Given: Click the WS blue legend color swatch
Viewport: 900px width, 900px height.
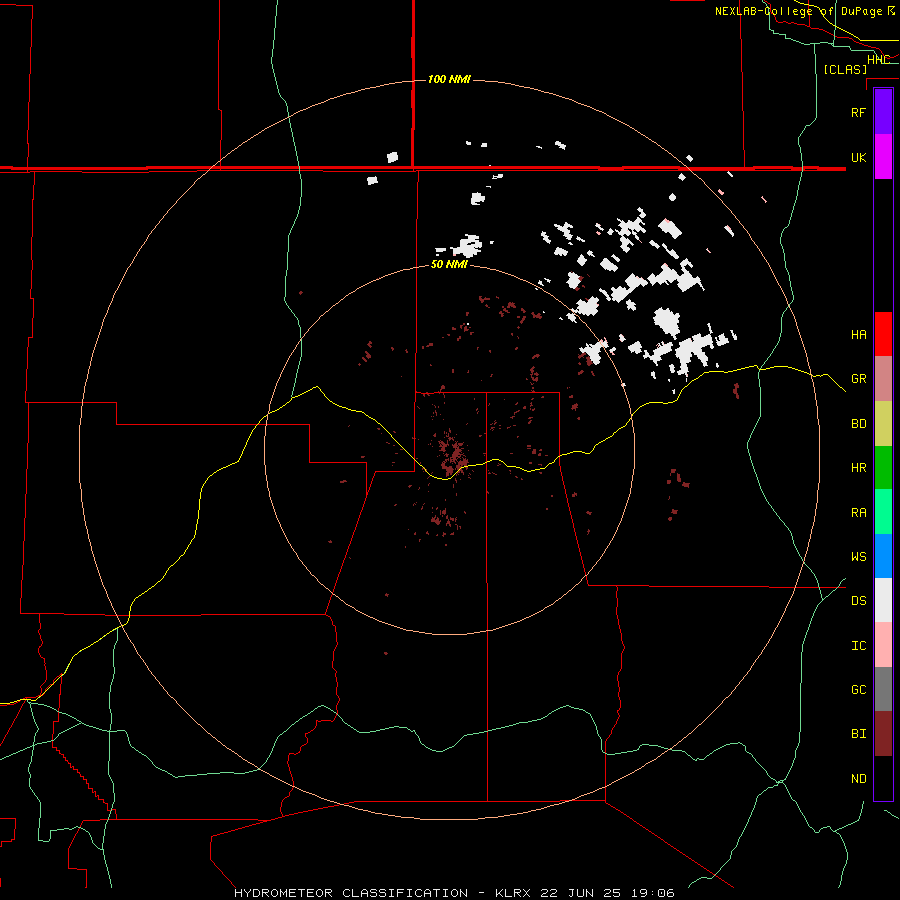Looking at the screenshot, I should [x=883, y=556].
